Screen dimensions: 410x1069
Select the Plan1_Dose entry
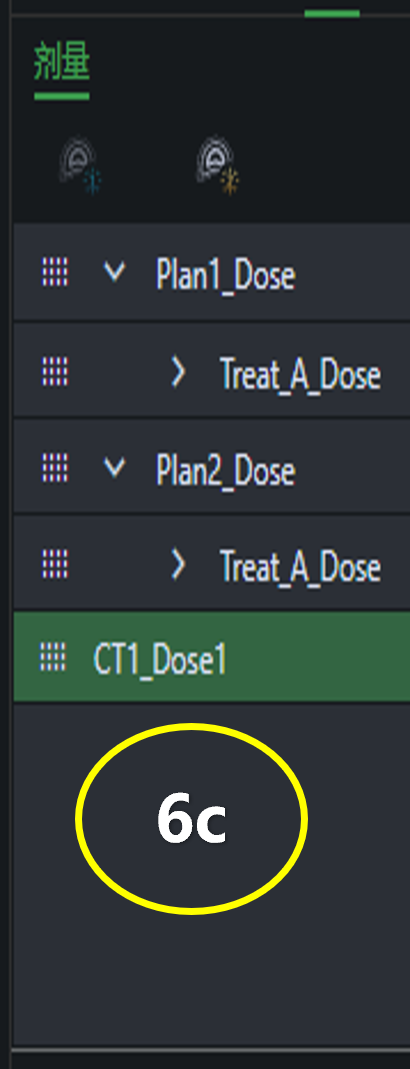tap(225, 275)
